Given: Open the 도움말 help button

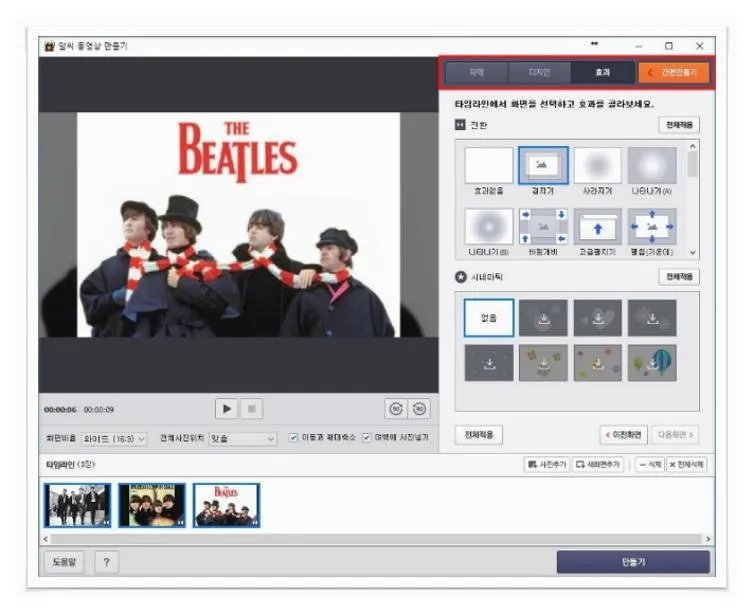Looking at the screenshot, I should click(x=64, y=562).
